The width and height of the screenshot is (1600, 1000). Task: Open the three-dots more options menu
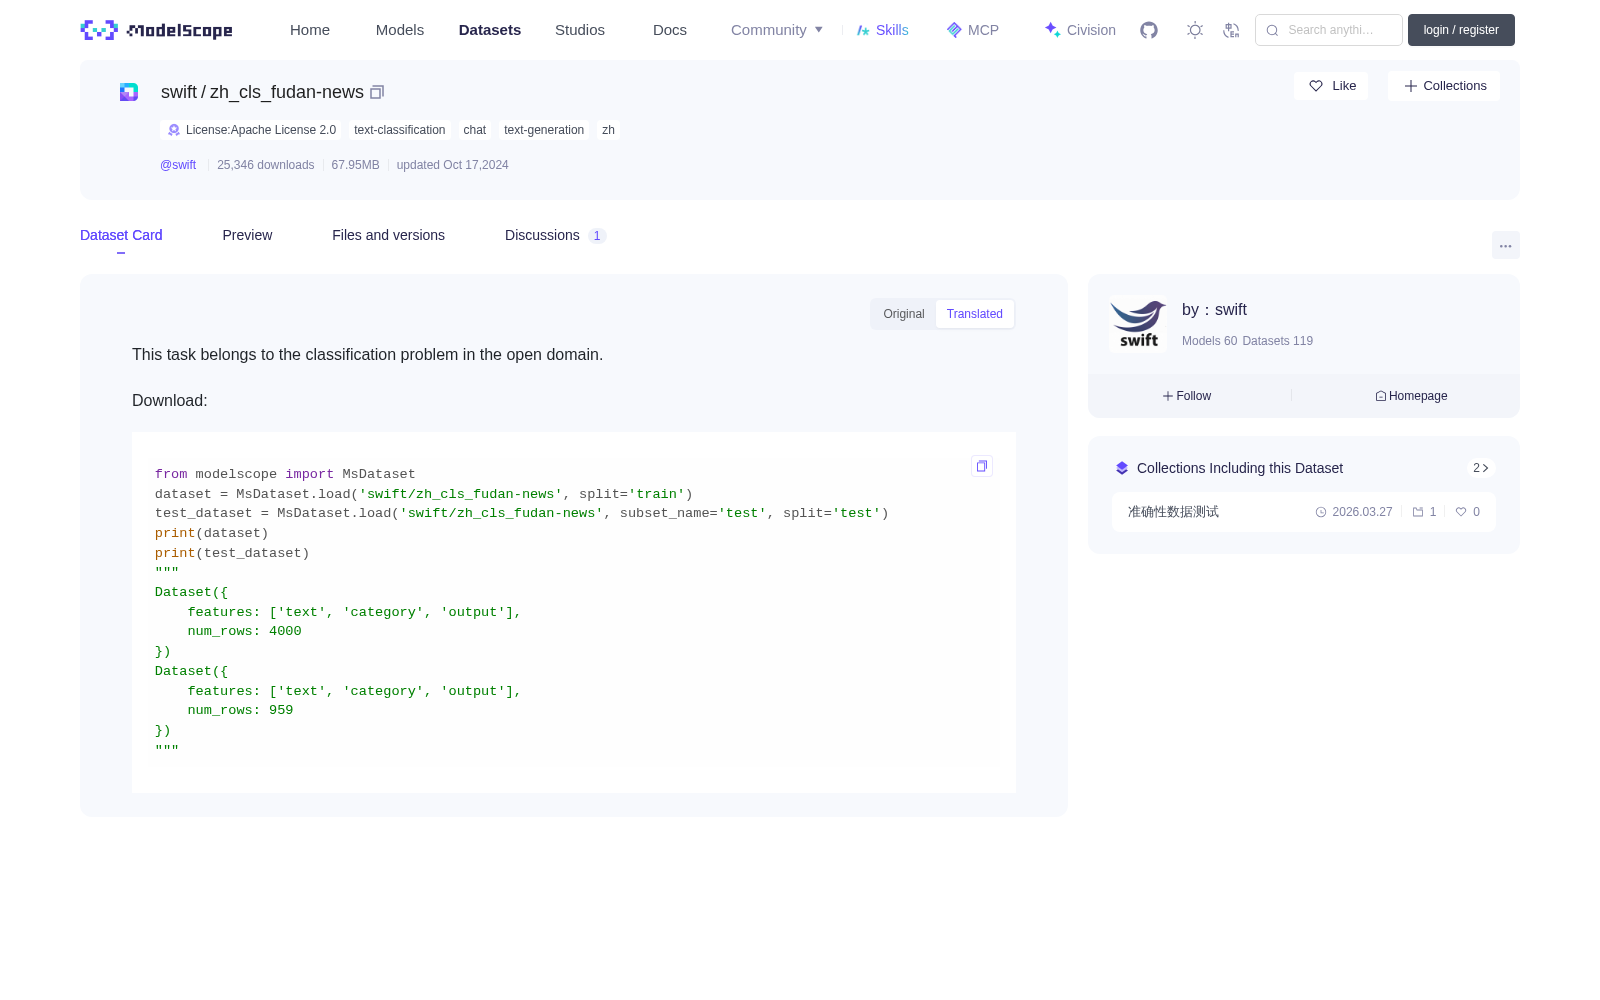[1506, 245]
